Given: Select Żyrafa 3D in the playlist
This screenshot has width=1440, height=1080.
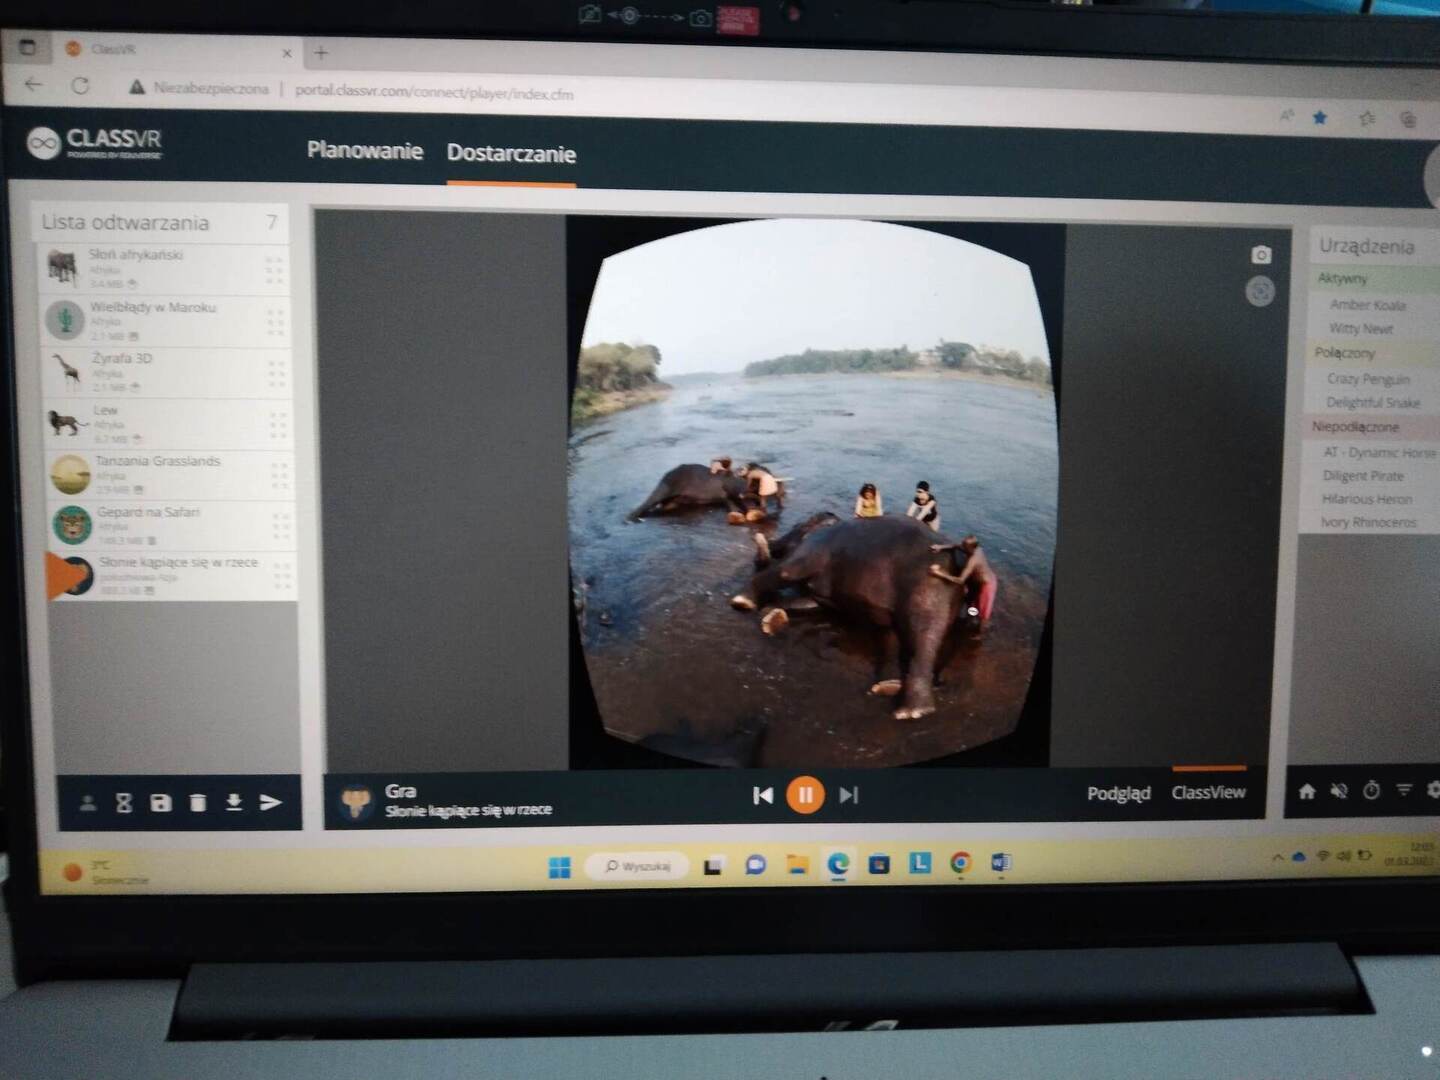Looking at the screenshot, I should [x=122, y=358].
